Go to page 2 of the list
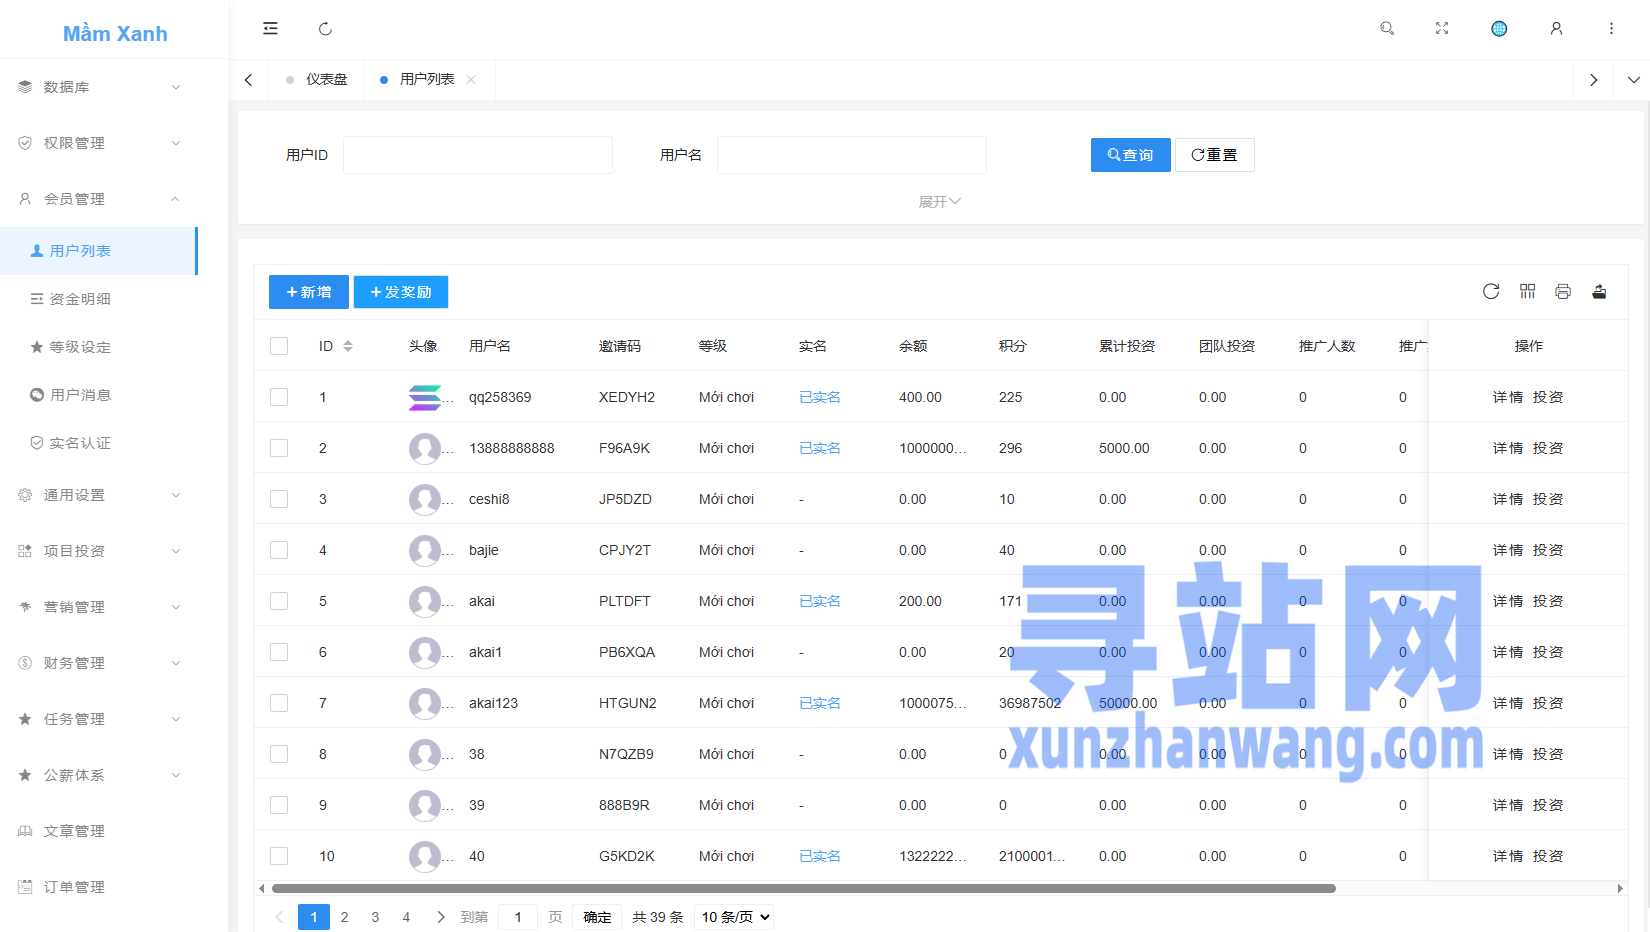Image resolution: width=1650 pixels, height=932 pixels. 345,917
